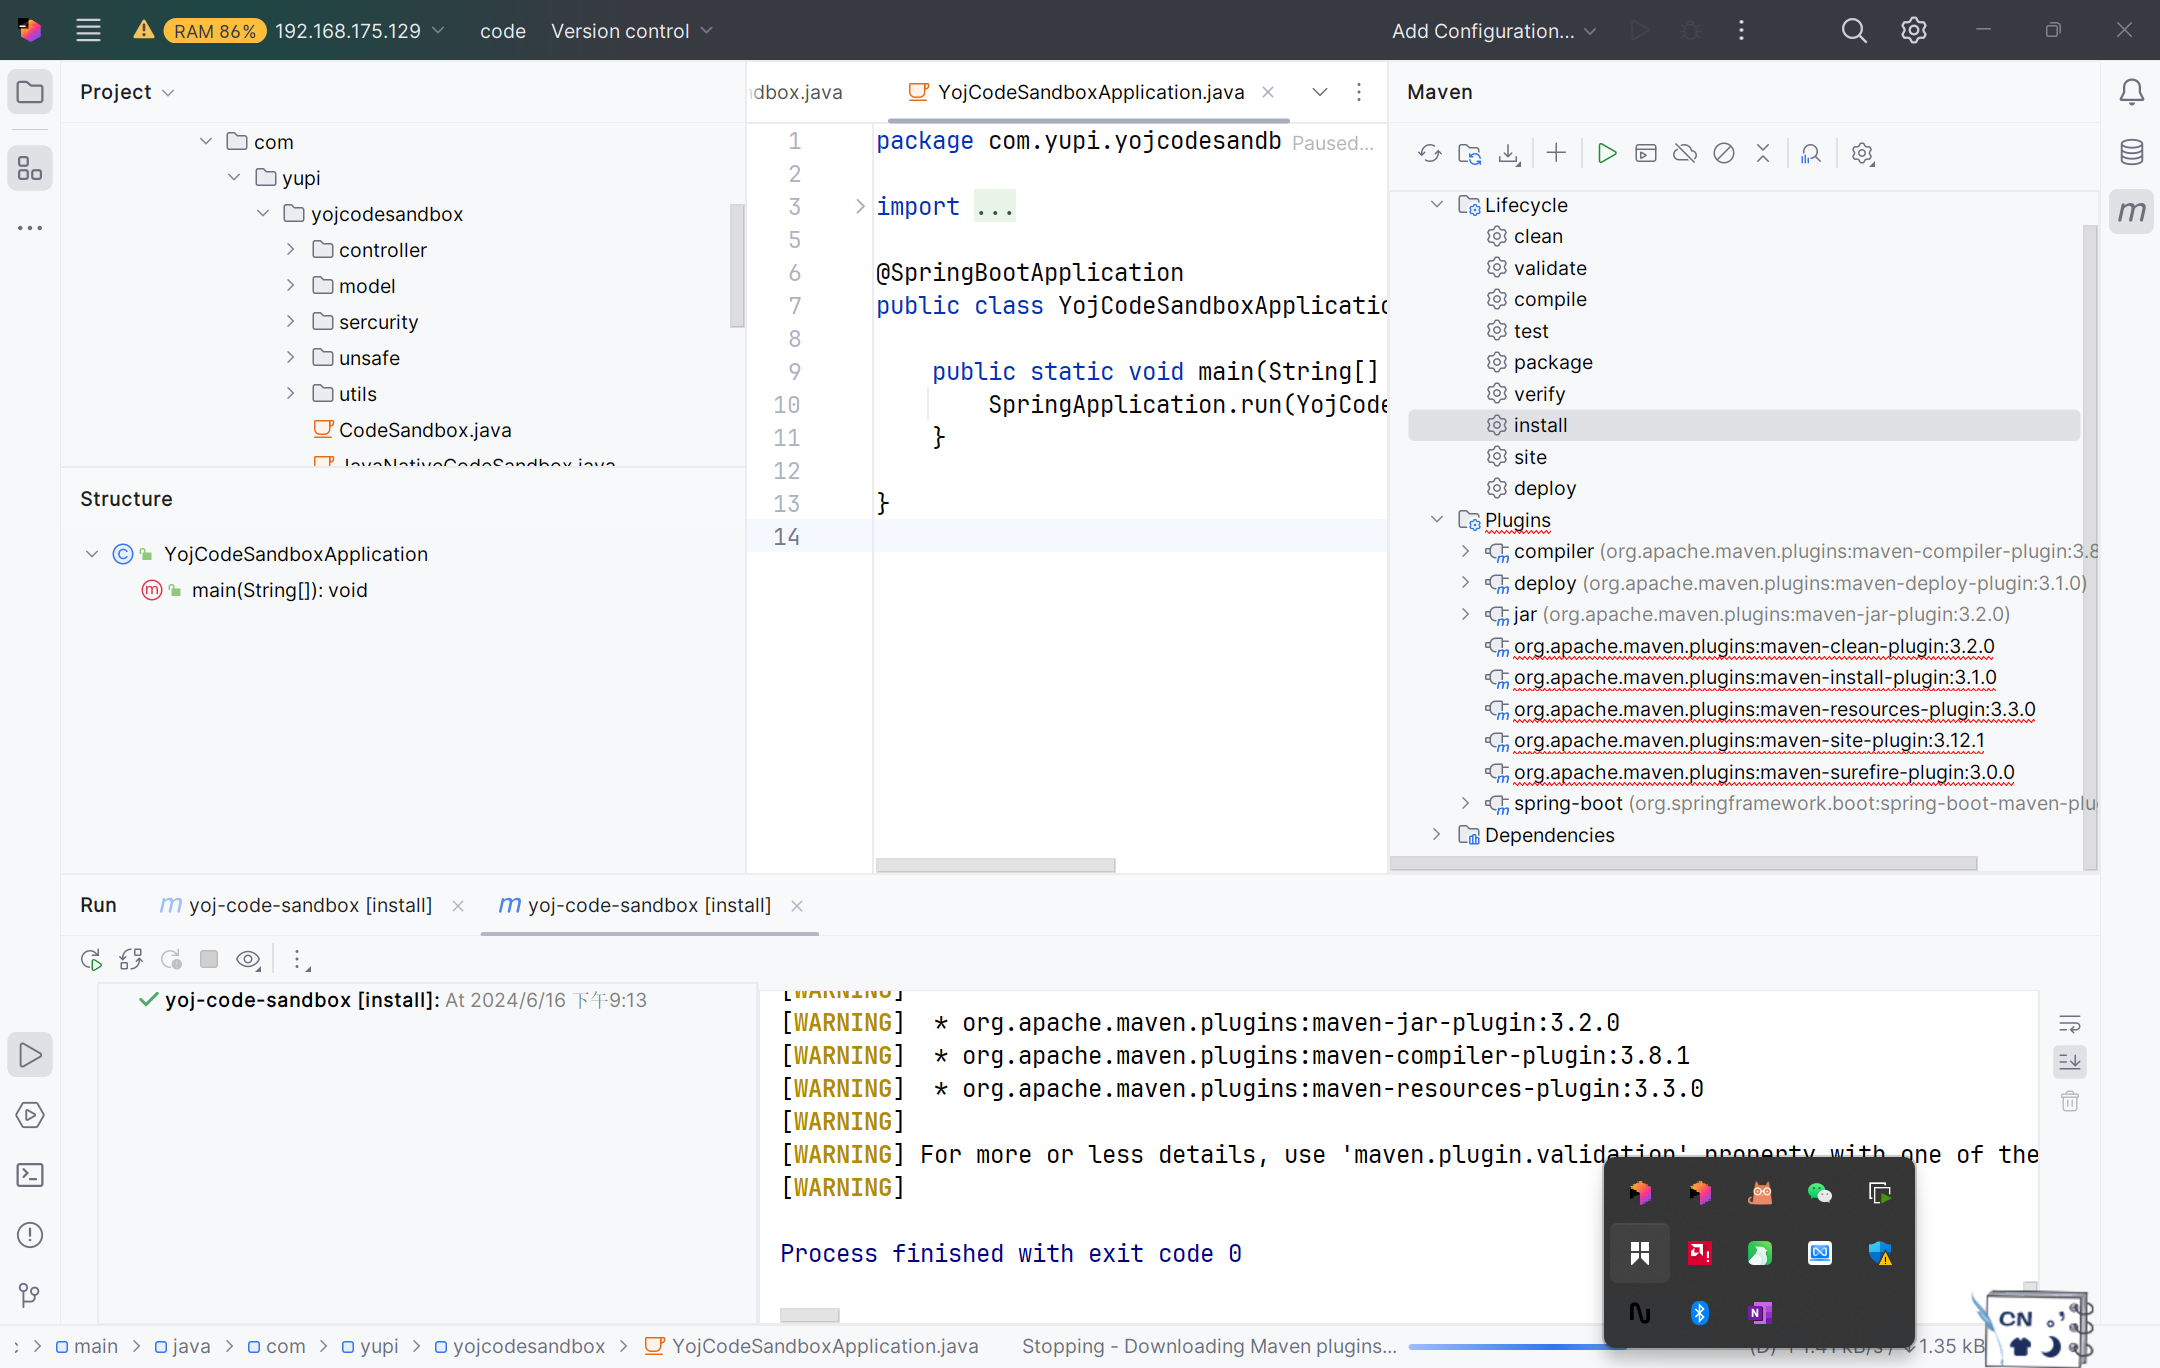Viewport: 2160px width, 1368px height.
Task: Open Maven settings icon
Action: click(x=1862, y=153)
